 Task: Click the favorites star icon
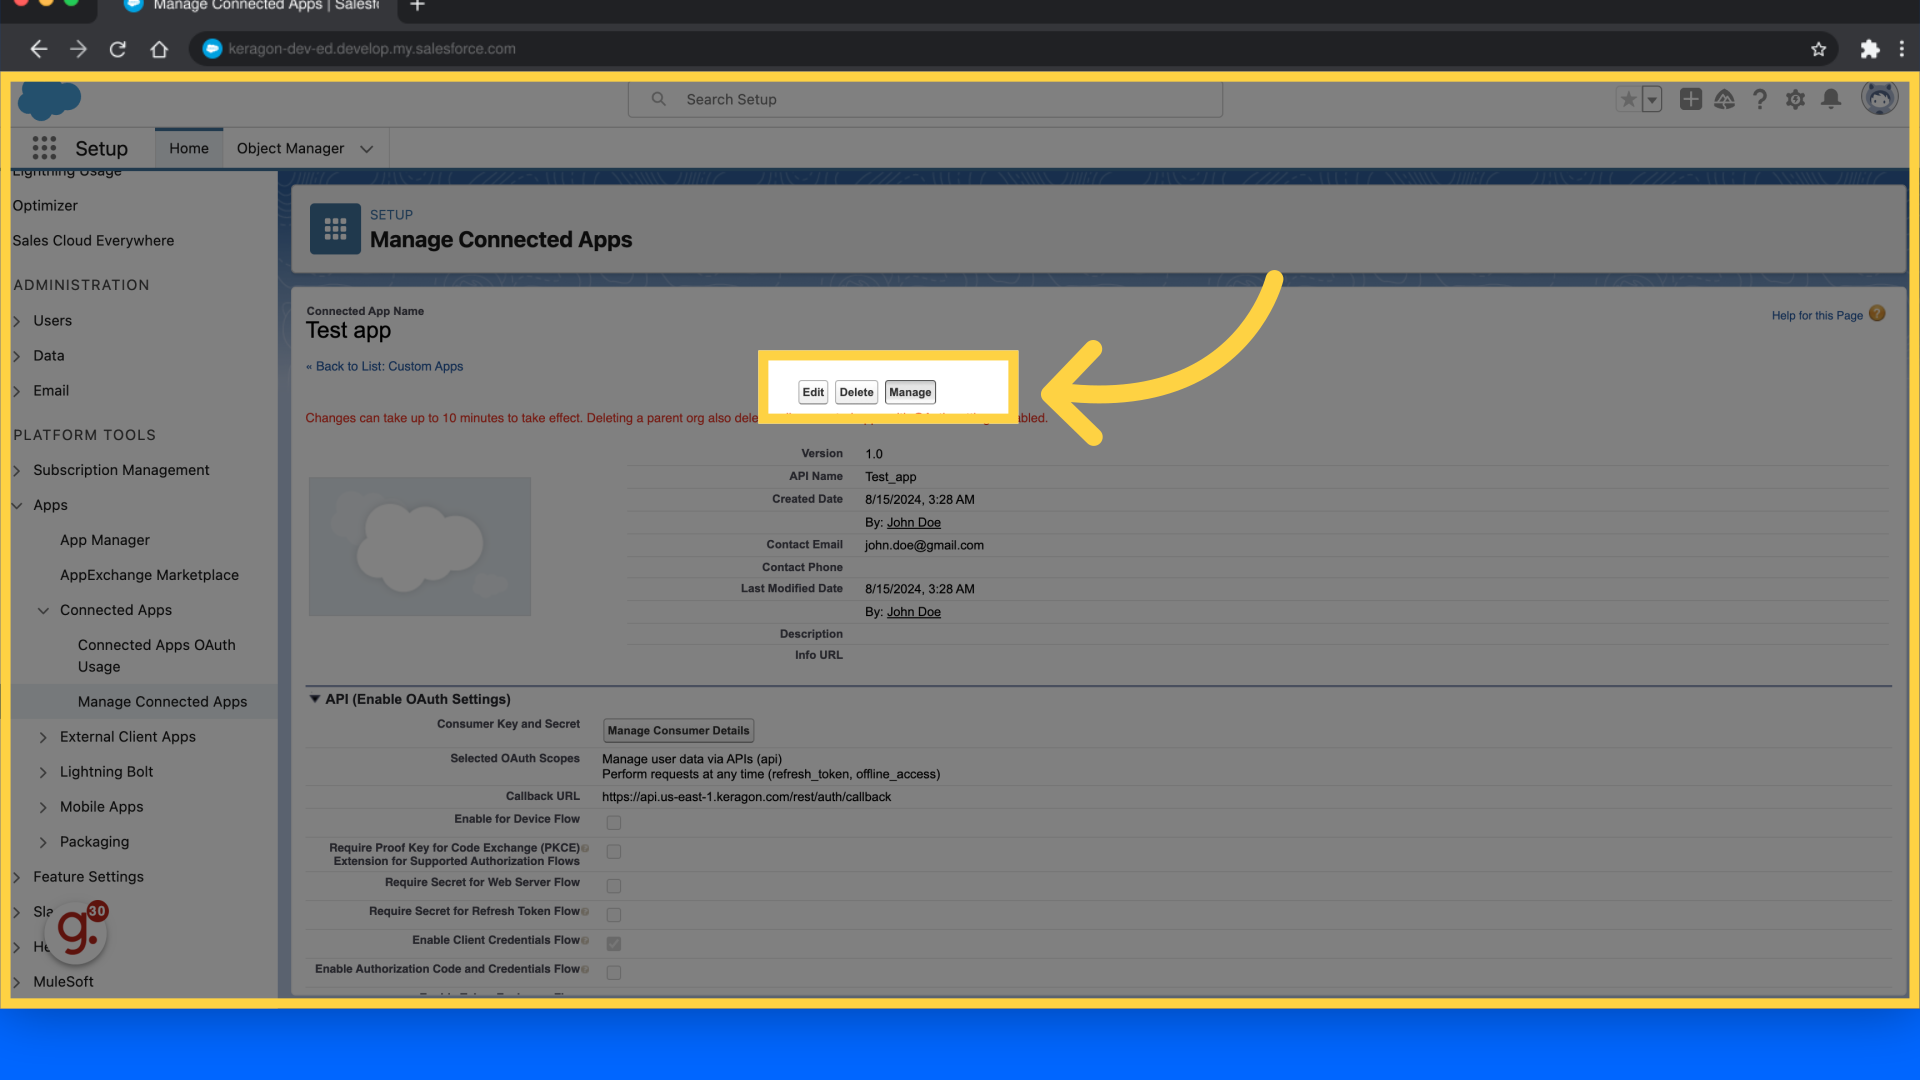click(x=1628, y=99)
